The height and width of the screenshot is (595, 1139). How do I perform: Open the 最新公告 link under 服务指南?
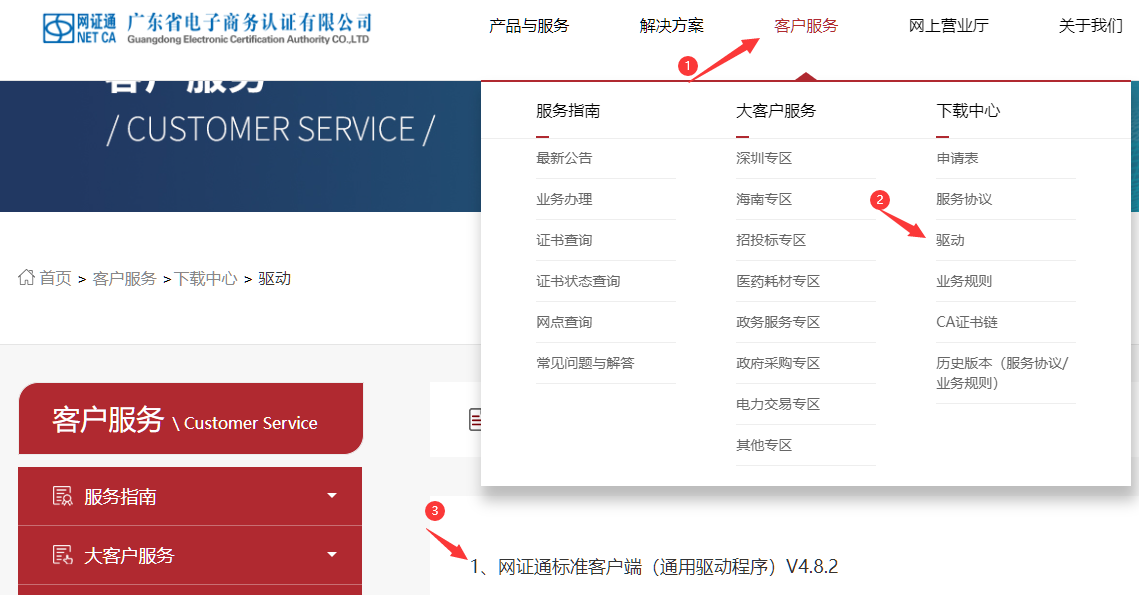[564, 159]
